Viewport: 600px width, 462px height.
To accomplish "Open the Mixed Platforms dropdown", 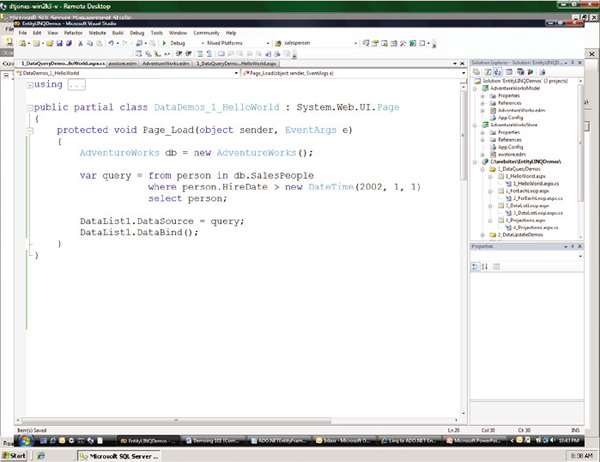I will (267, 43).
